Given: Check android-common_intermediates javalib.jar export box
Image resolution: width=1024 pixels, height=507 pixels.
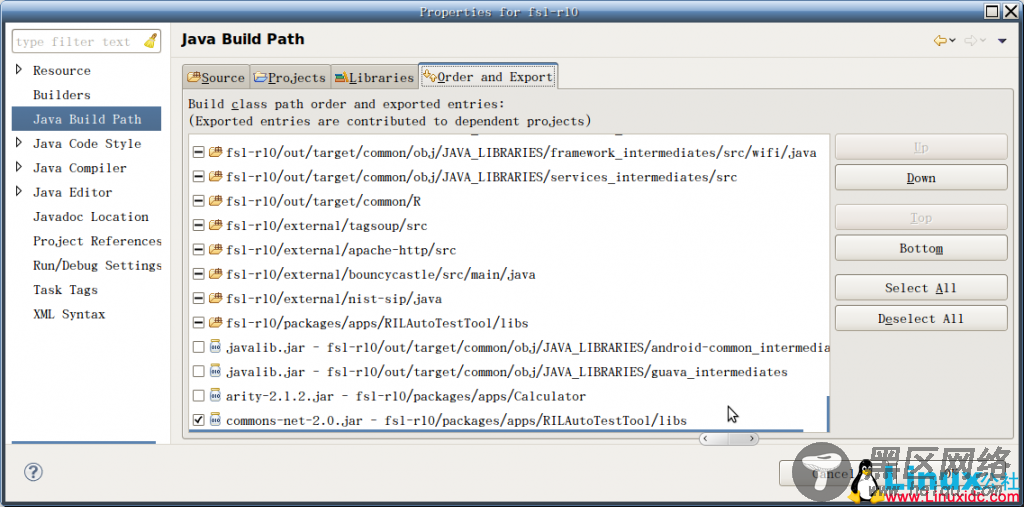Looking at the screenshot, I should [x=199, y=347].
